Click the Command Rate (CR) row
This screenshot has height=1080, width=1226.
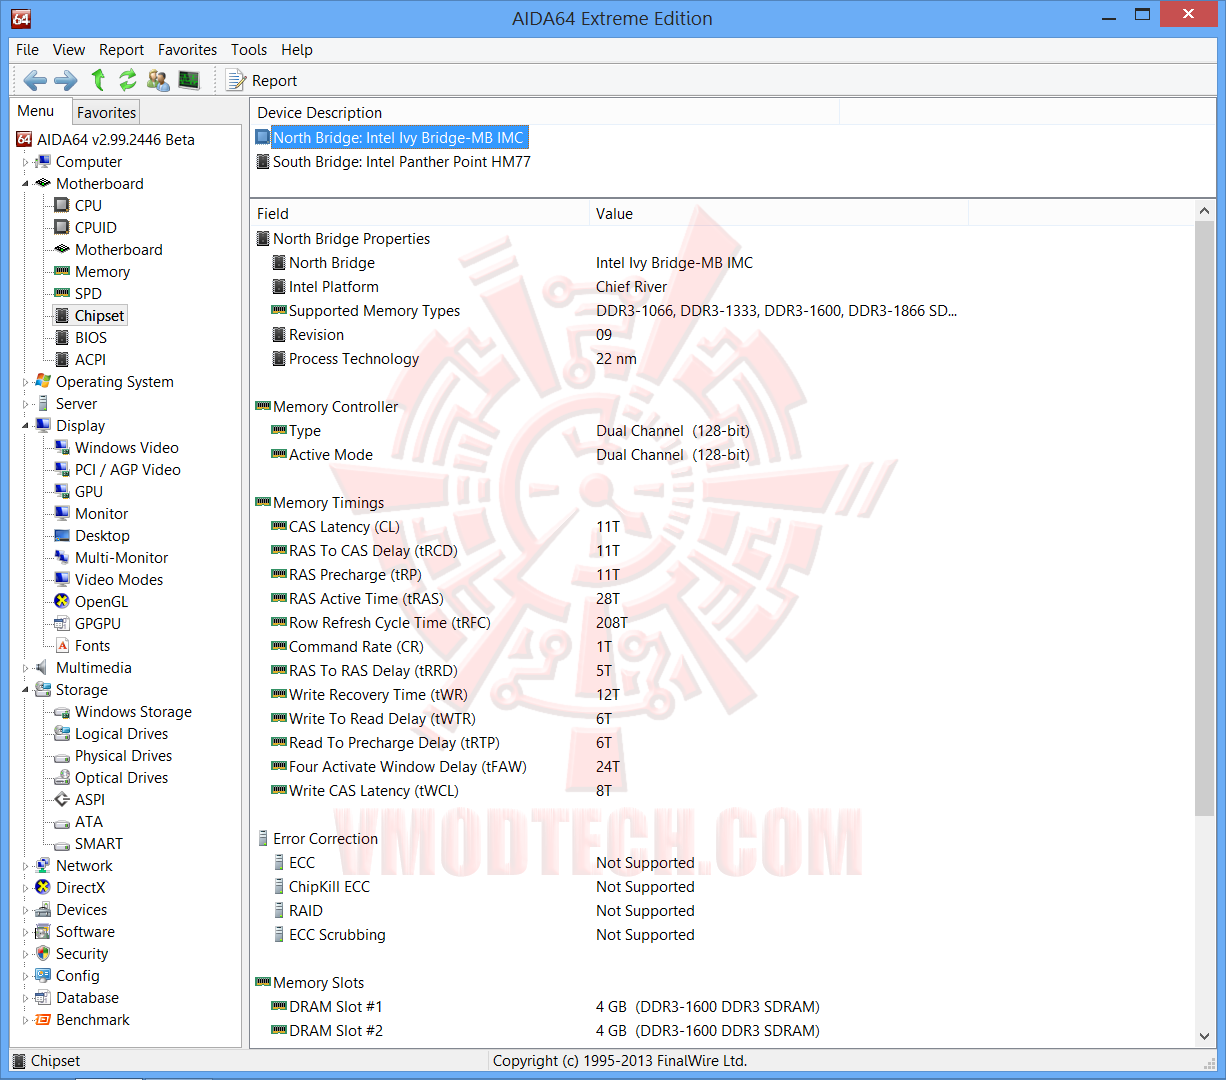[722, 647]
